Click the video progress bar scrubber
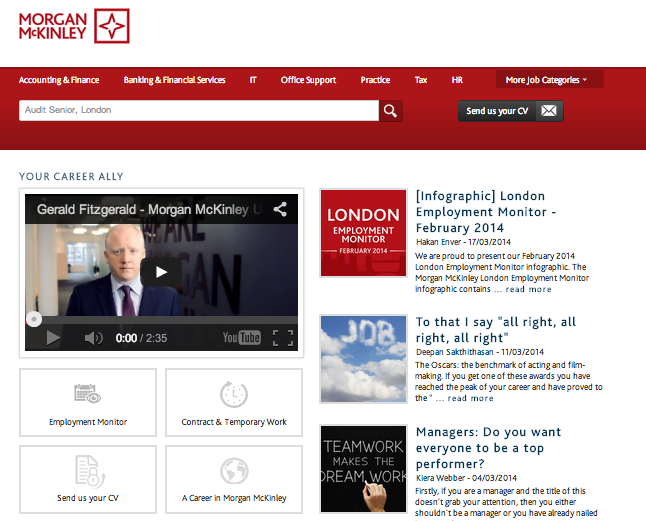The image size is (646, 521). click(34, 320)
